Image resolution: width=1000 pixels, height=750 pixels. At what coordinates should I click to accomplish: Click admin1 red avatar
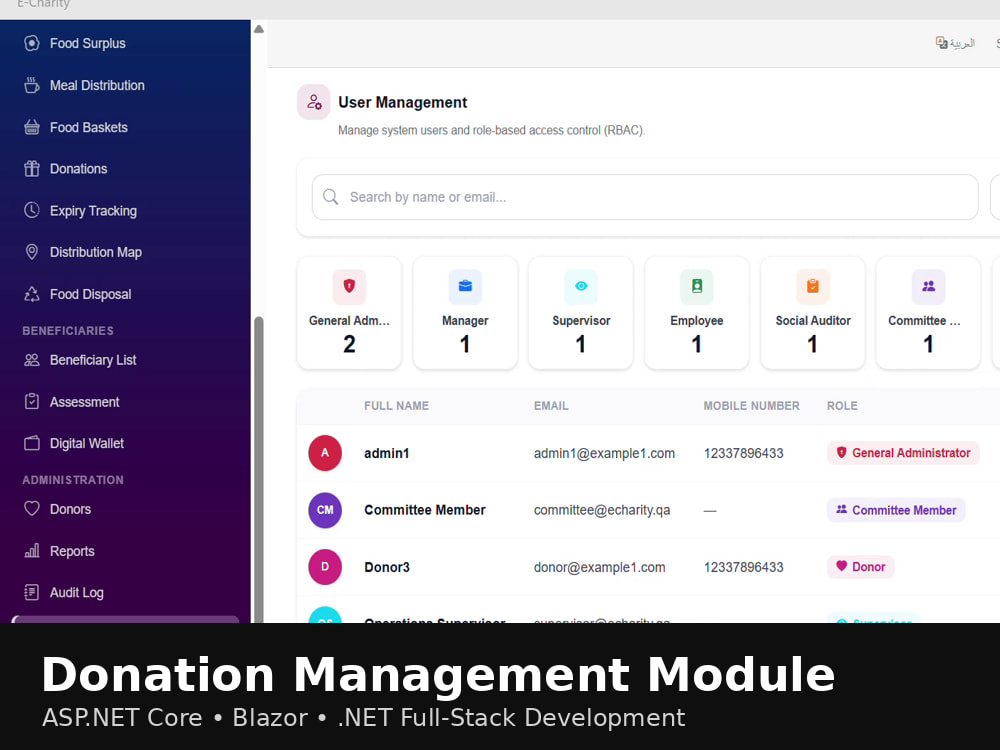click(x=325, y=453)
